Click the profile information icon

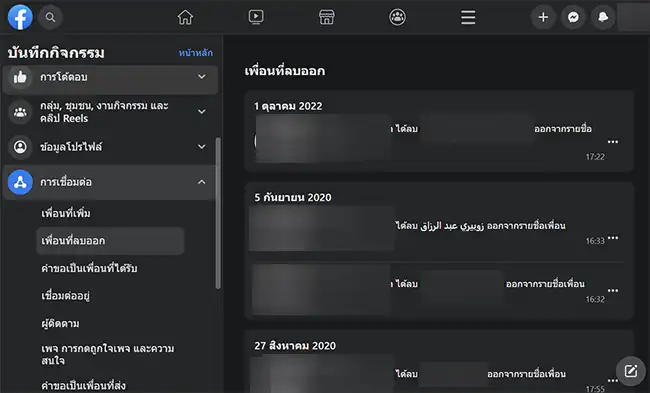click(x=20, y=147)
